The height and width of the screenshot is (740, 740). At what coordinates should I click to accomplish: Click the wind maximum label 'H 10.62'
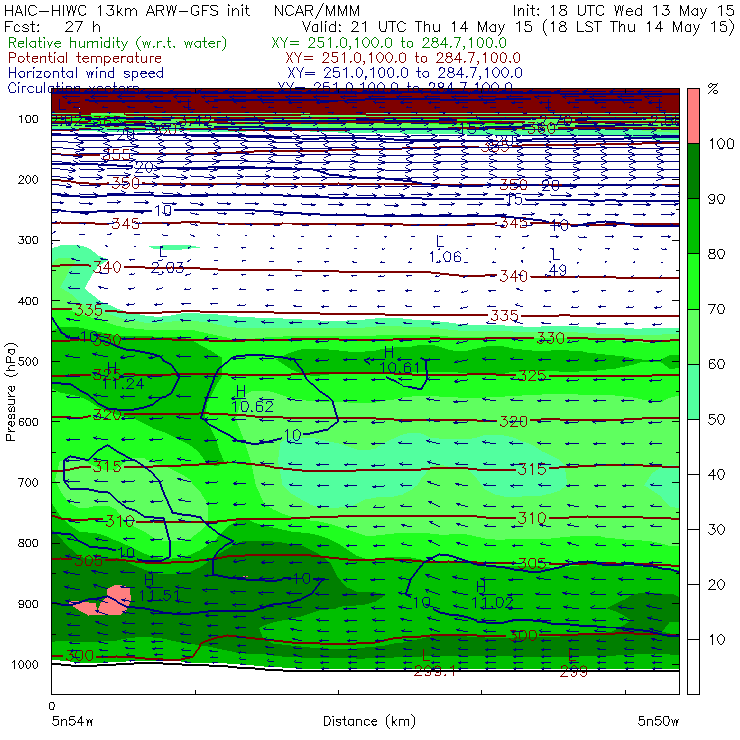coord(252,399)
